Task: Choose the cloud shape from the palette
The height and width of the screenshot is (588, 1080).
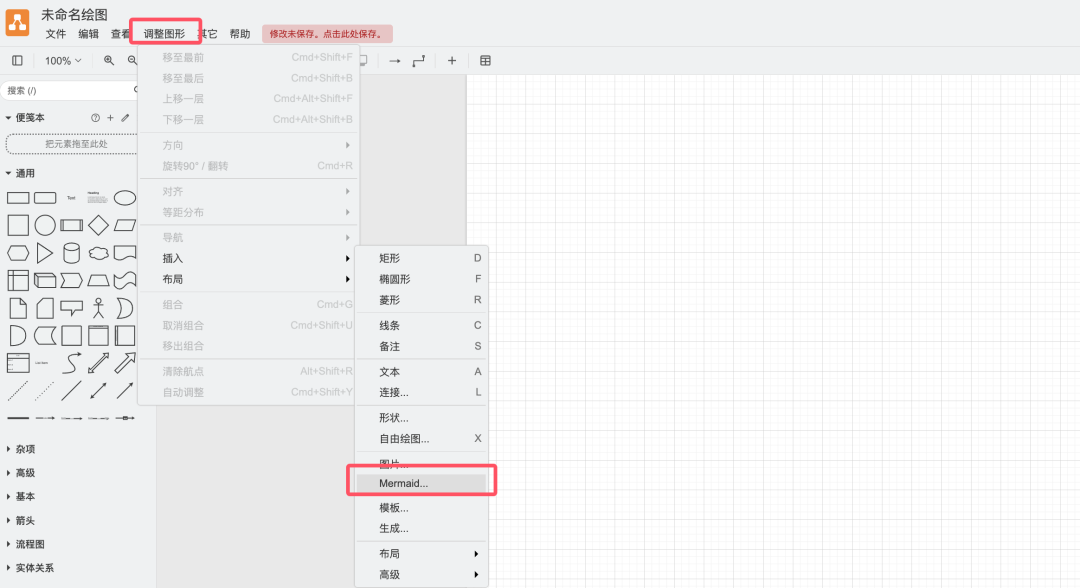Action: (98, 252)
